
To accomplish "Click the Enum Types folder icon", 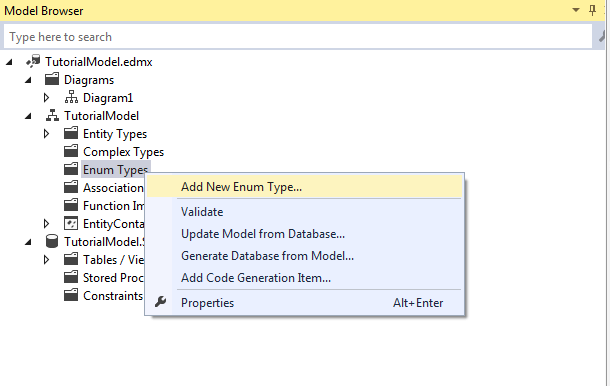I will tap(71, 169).
